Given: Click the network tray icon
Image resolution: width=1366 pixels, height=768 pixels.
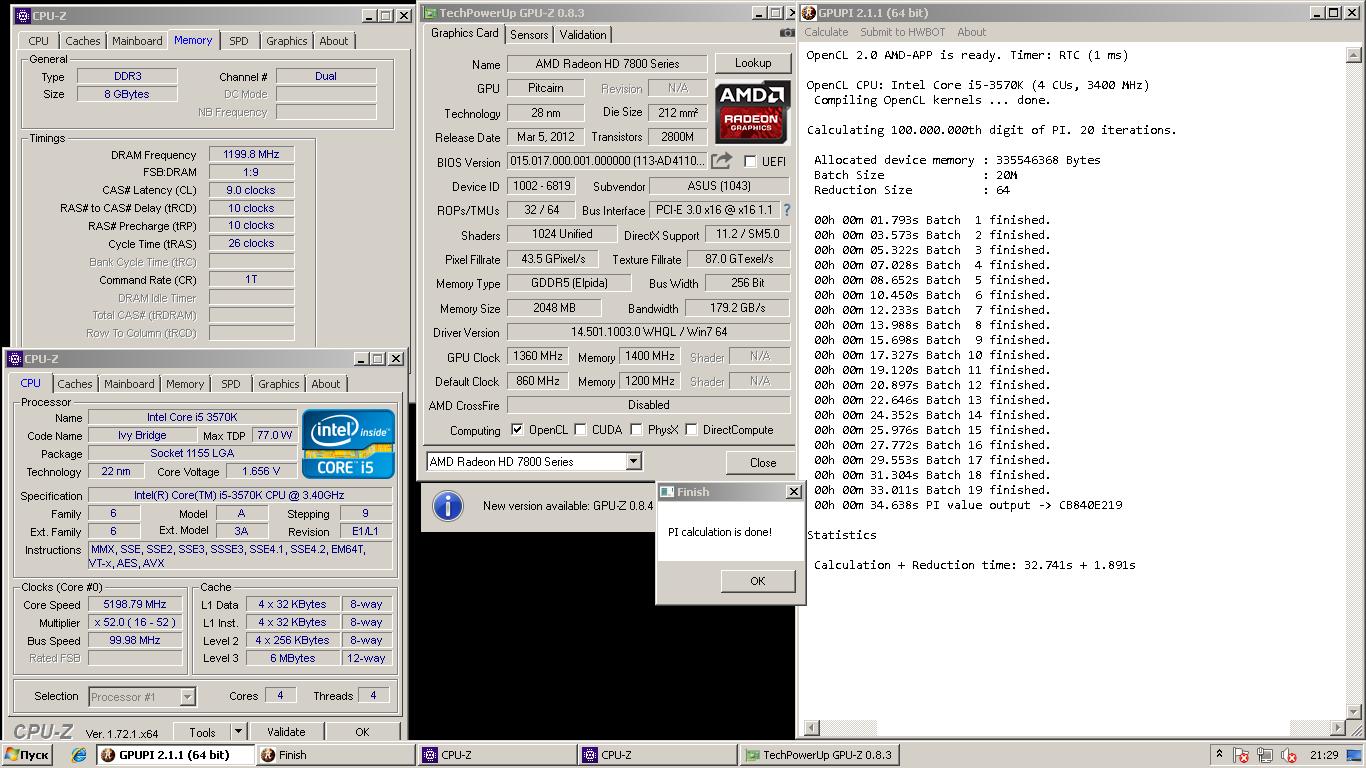Looking at the screenshot, I should [1265, 756].
